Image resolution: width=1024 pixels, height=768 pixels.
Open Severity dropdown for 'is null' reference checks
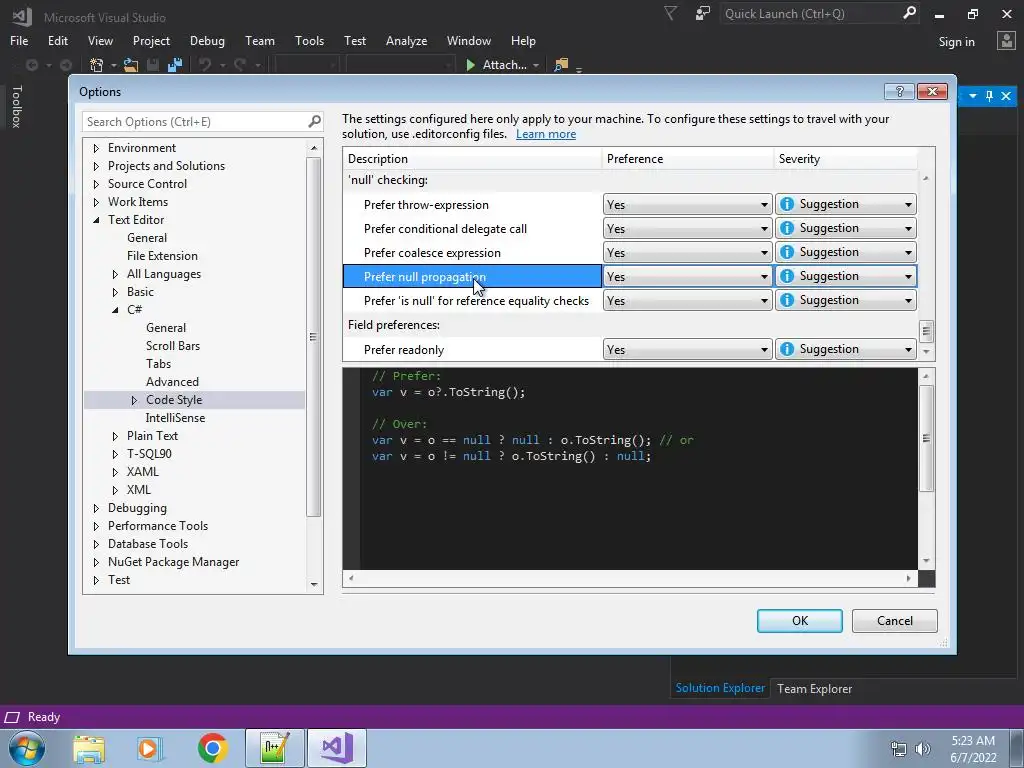coord(846,300)
